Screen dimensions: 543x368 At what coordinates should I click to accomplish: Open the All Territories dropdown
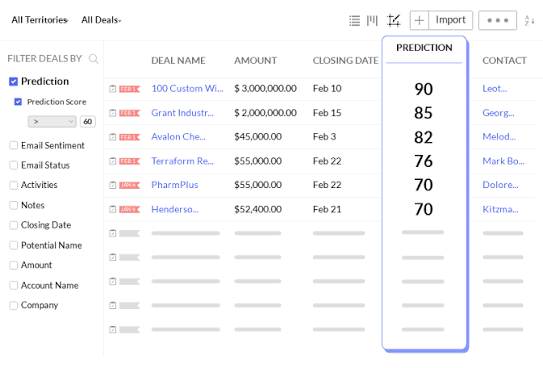click(40, 20)
